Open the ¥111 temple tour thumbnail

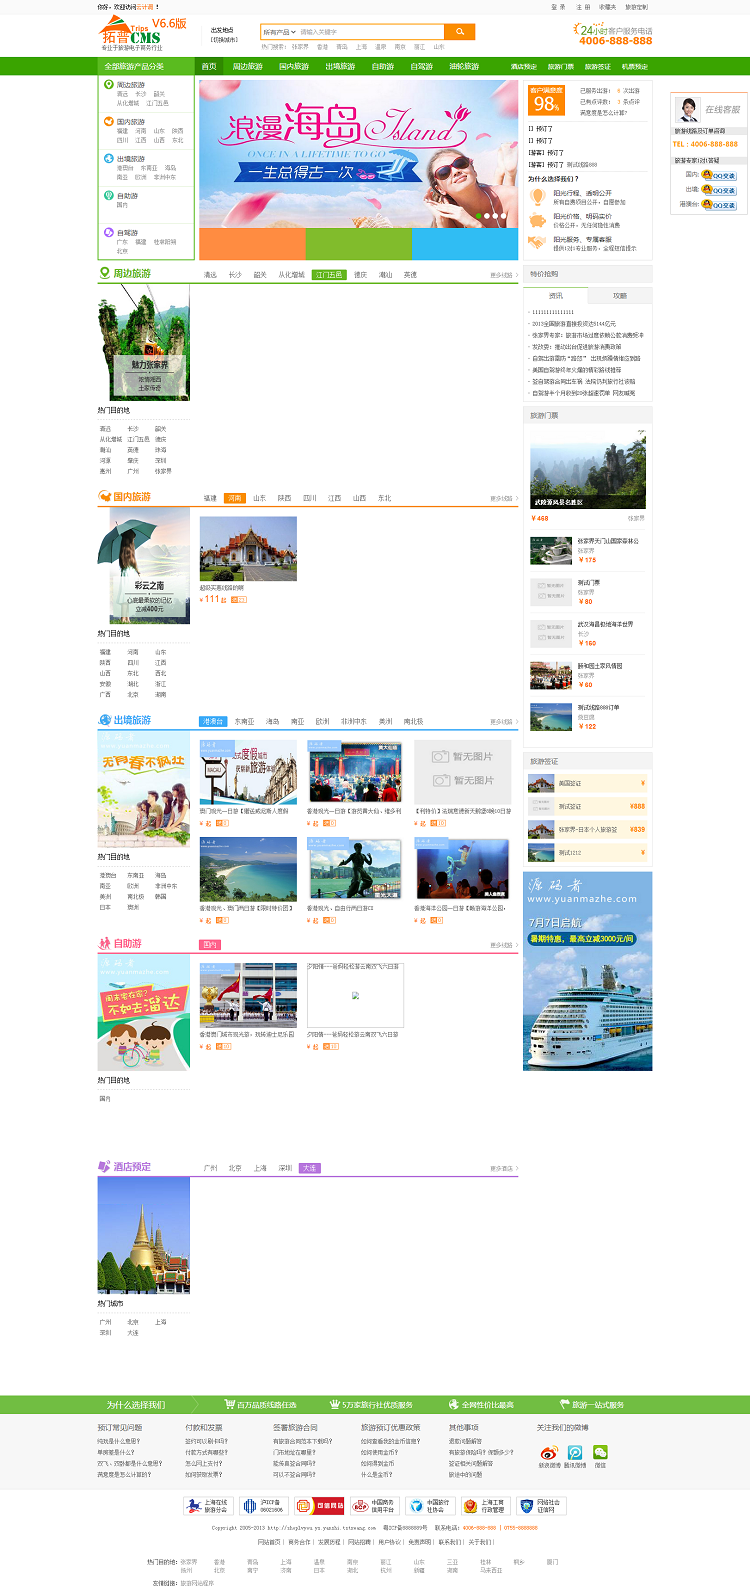tap(248, 549)
